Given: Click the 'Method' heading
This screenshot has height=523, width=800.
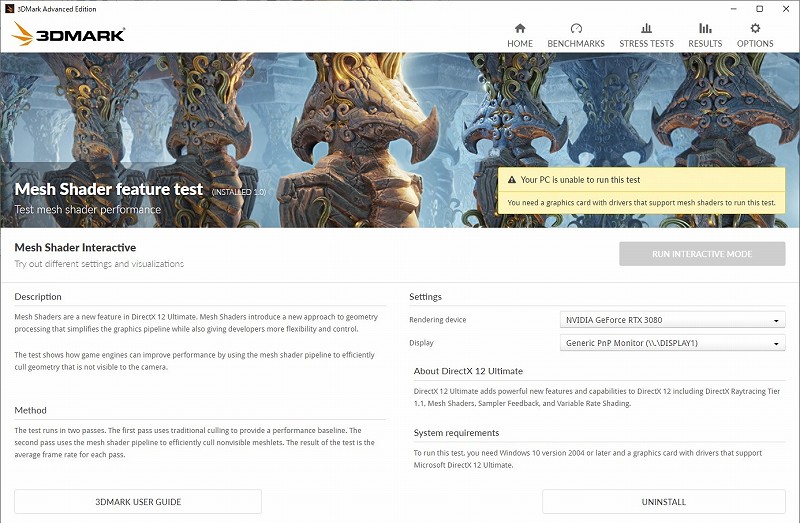Looking at the screenshot, I should (30, 410).
